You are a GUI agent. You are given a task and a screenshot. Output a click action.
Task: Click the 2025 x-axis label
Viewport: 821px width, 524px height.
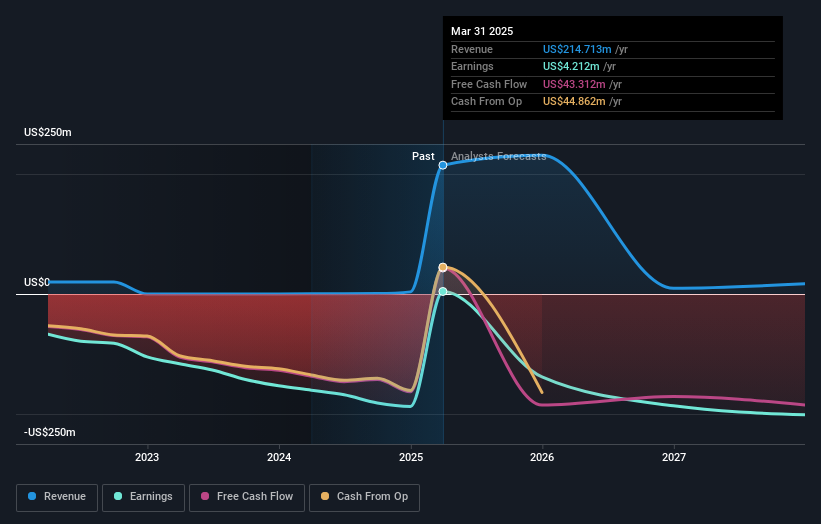click(411, 458)
